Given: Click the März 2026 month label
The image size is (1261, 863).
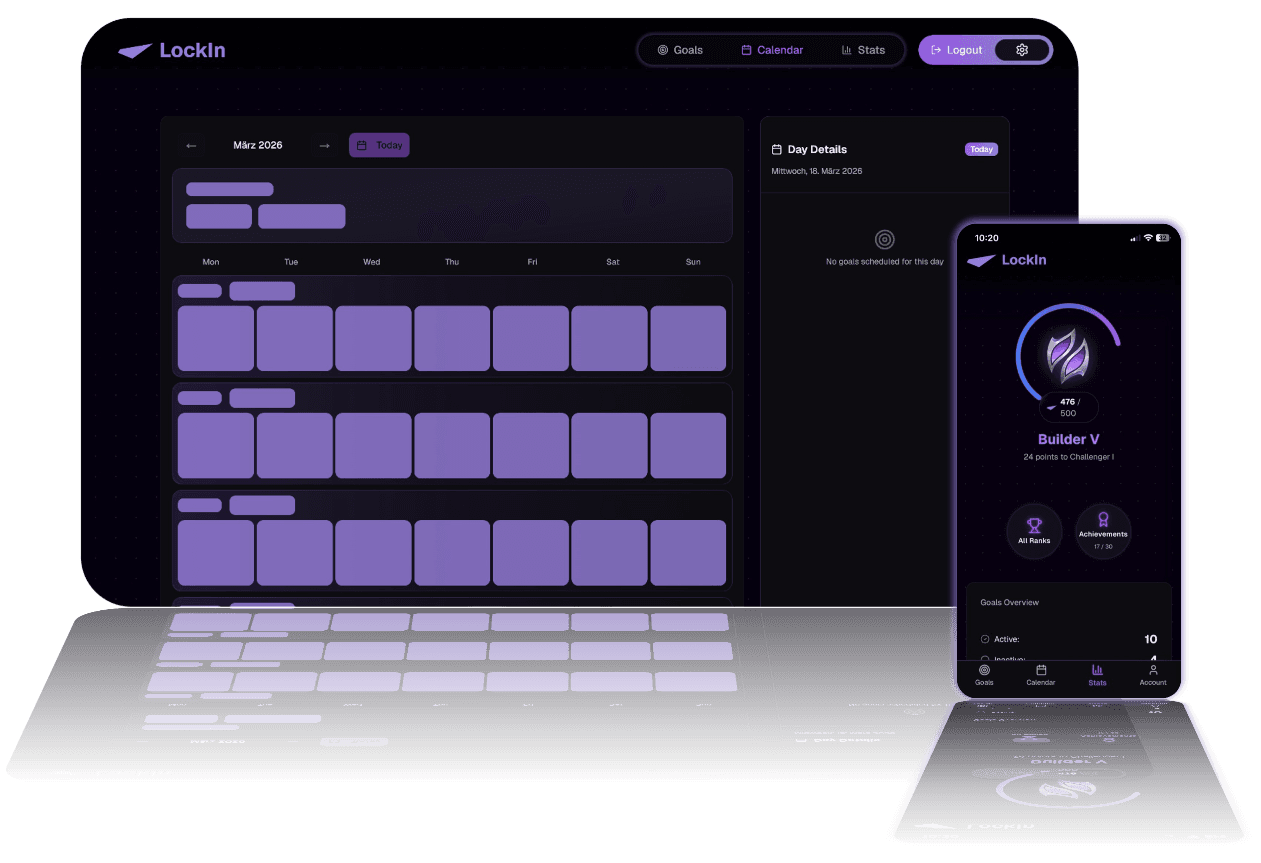Looking at the screenshot, I should (258, 146).
